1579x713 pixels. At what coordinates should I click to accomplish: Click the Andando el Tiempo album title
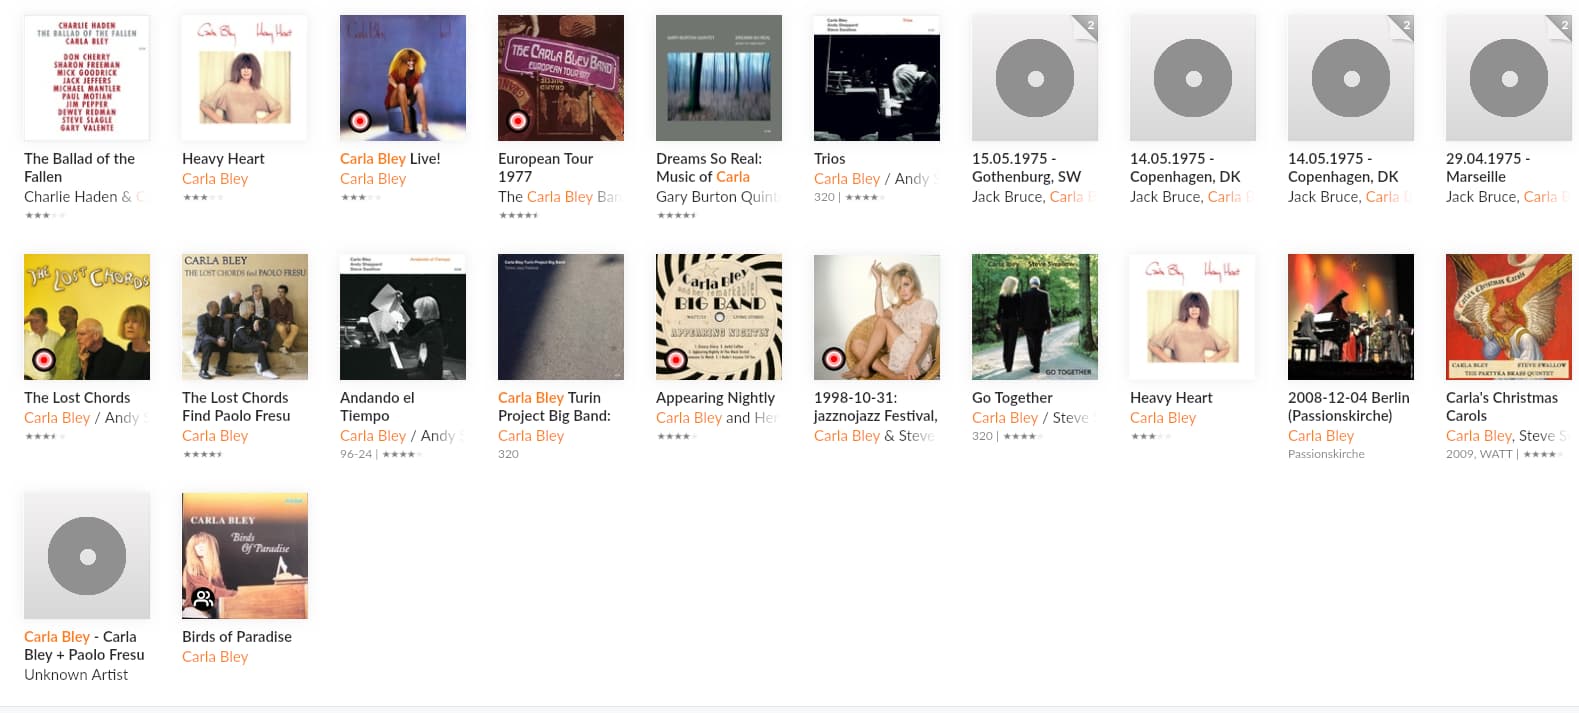click(377, 406)
